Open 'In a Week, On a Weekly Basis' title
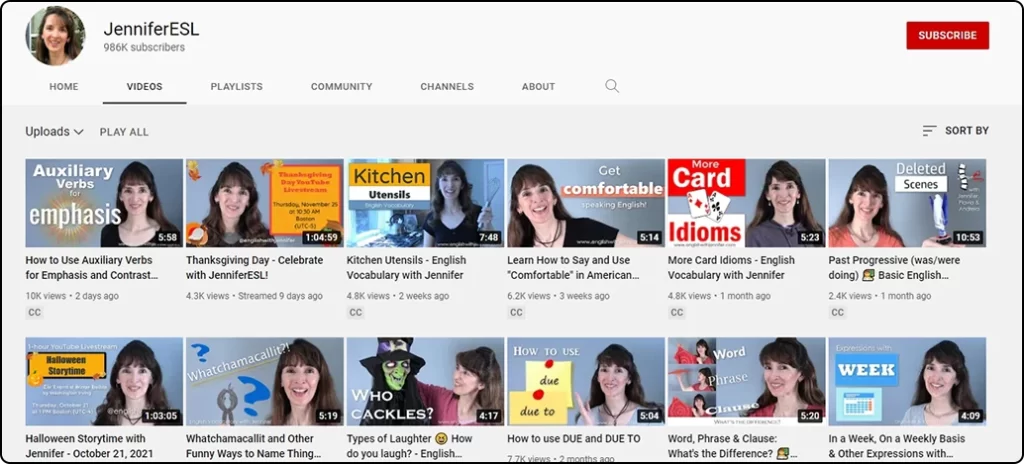1024x464 pixels. pyautogui.click(x=897, y=446)
